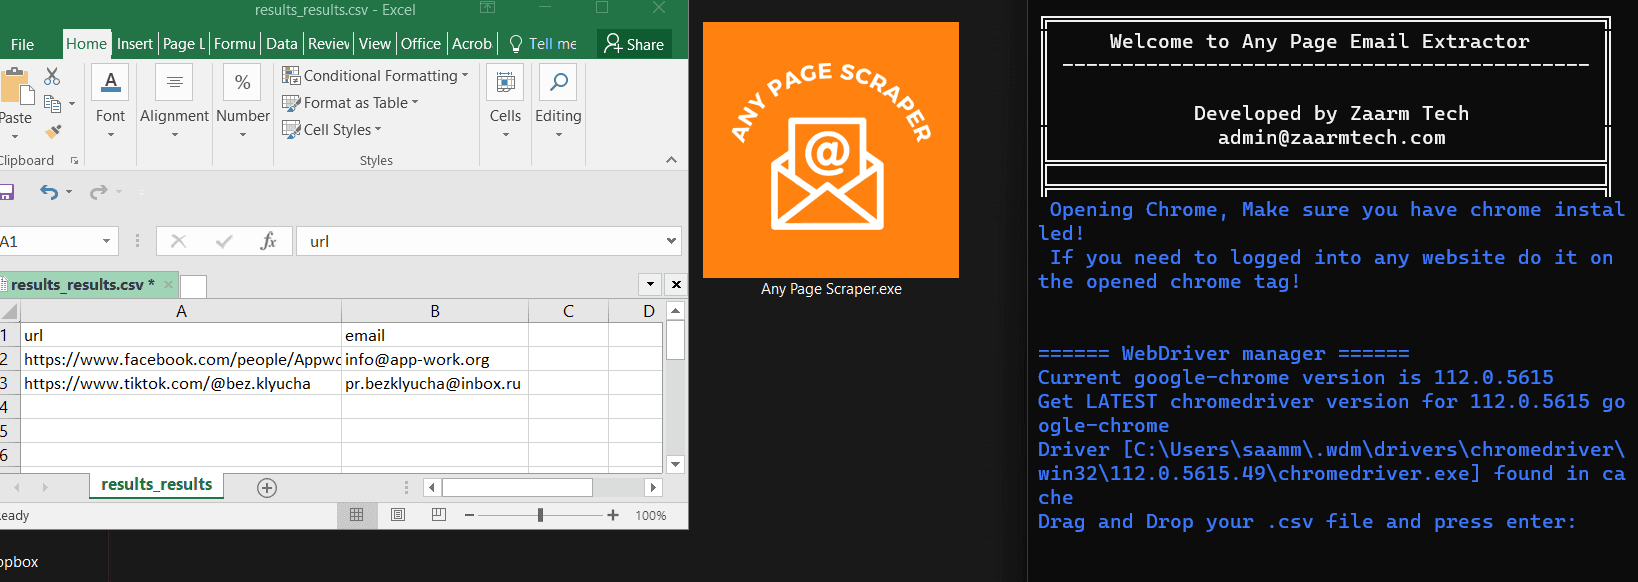1638x582 pixels.
Task: Open the Paste options dropdown arrow
Action: pos(15,137)
